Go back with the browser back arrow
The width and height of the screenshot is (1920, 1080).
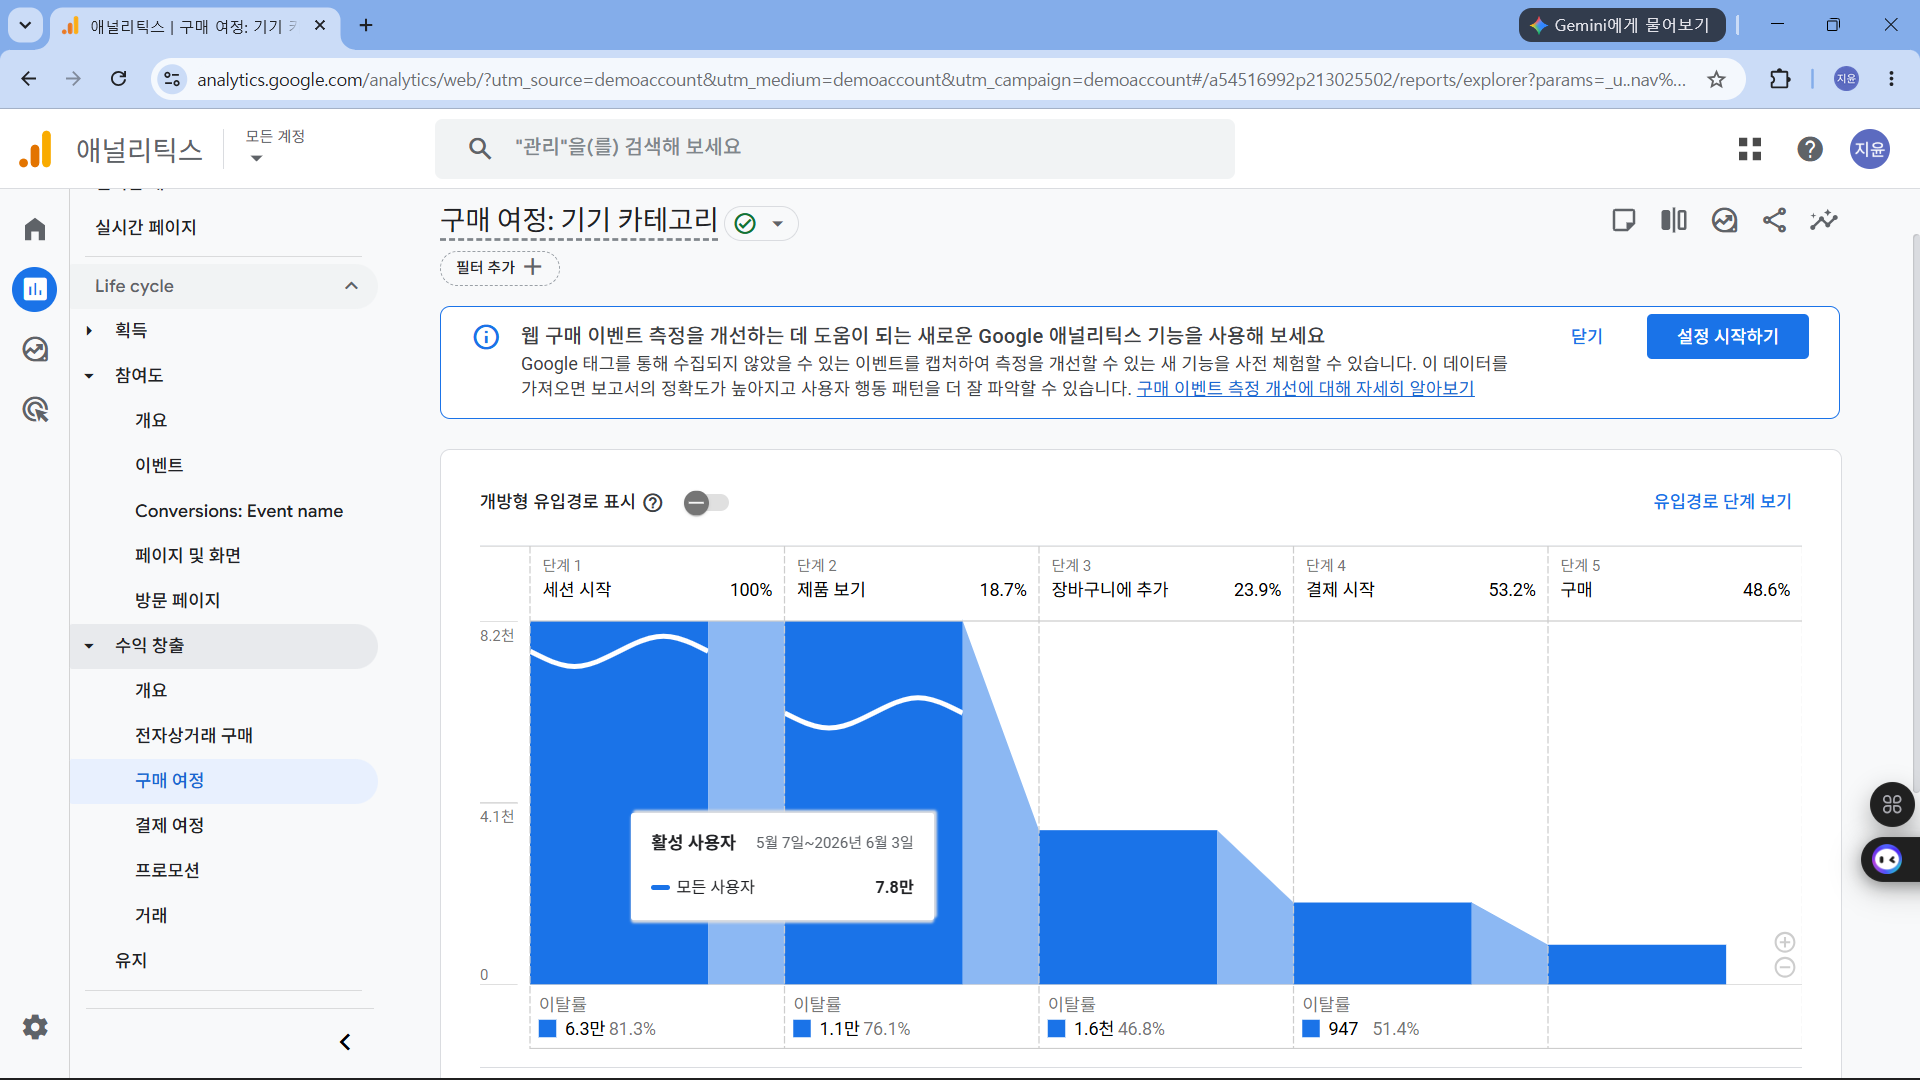[29, 79]
